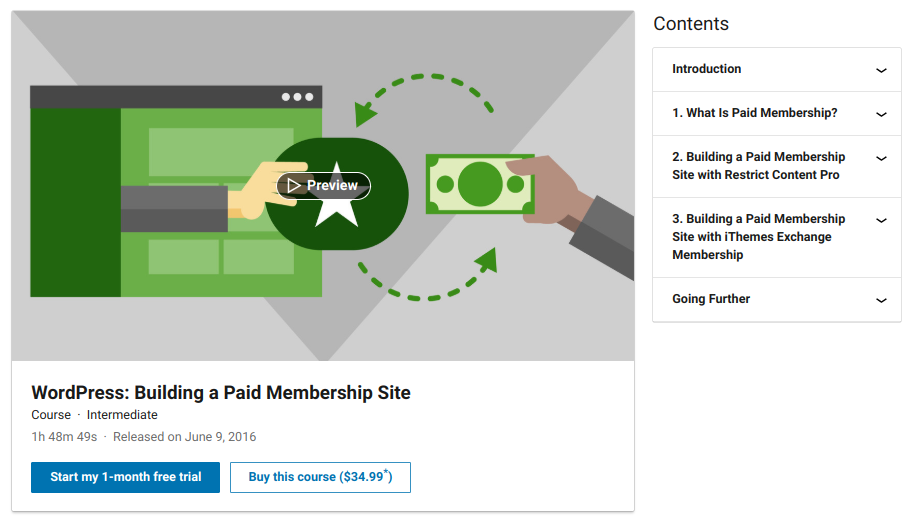Click the Course type label
The height and width of the screenshot is (519, 915).
[51, 415]
